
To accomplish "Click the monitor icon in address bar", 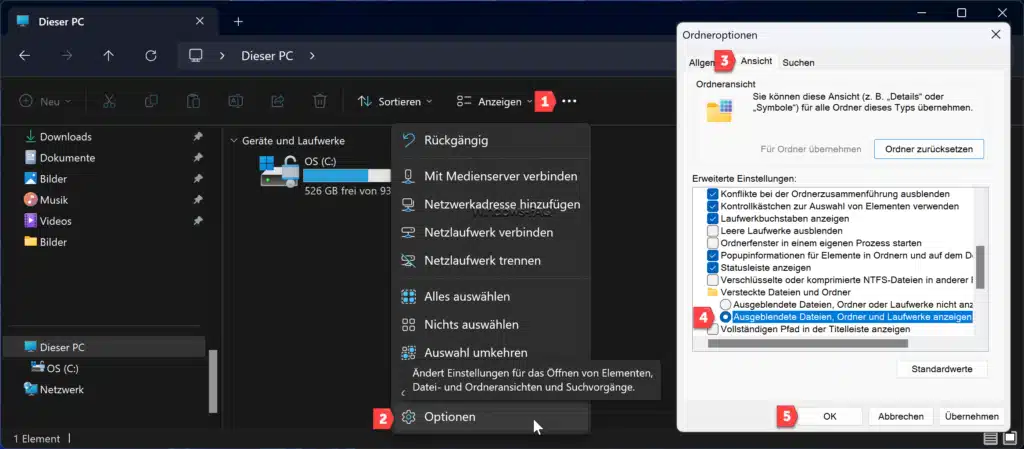I will 195,56.
